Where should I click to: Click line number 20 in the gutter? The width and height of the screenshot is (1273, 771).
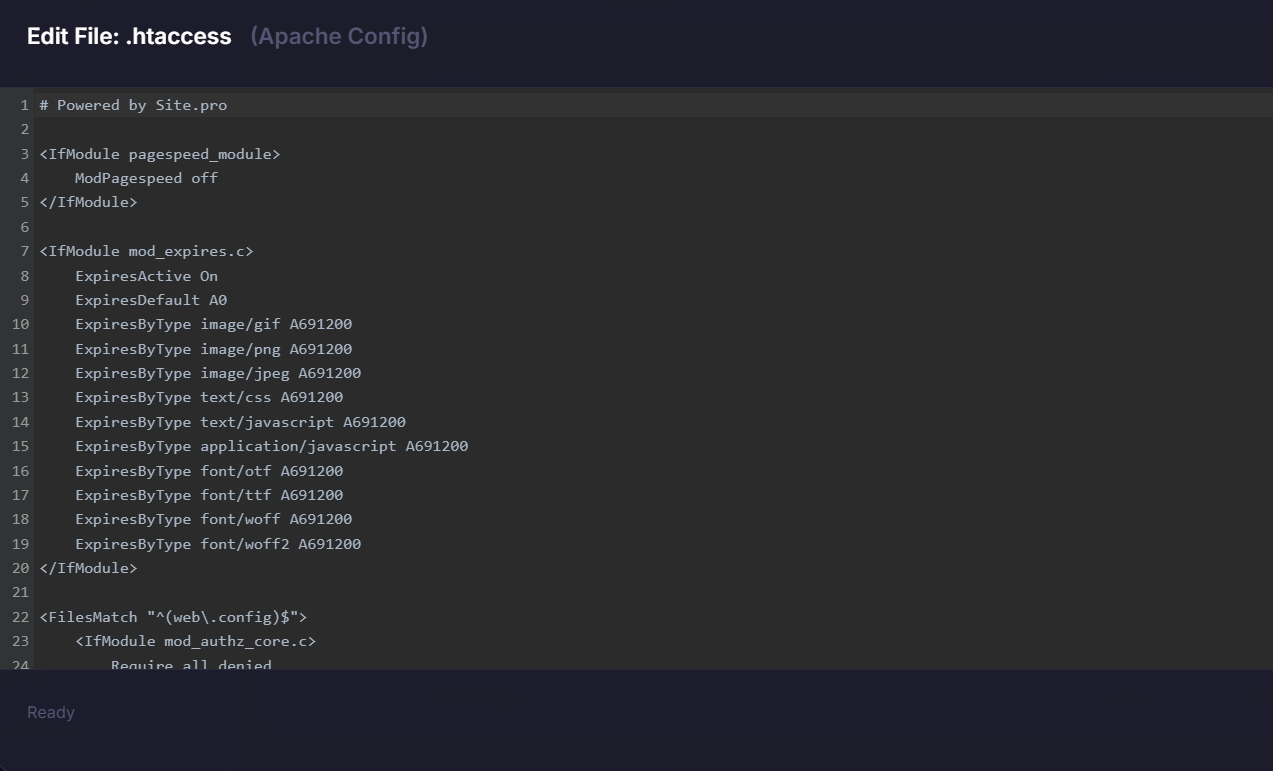tap(20, 568)
